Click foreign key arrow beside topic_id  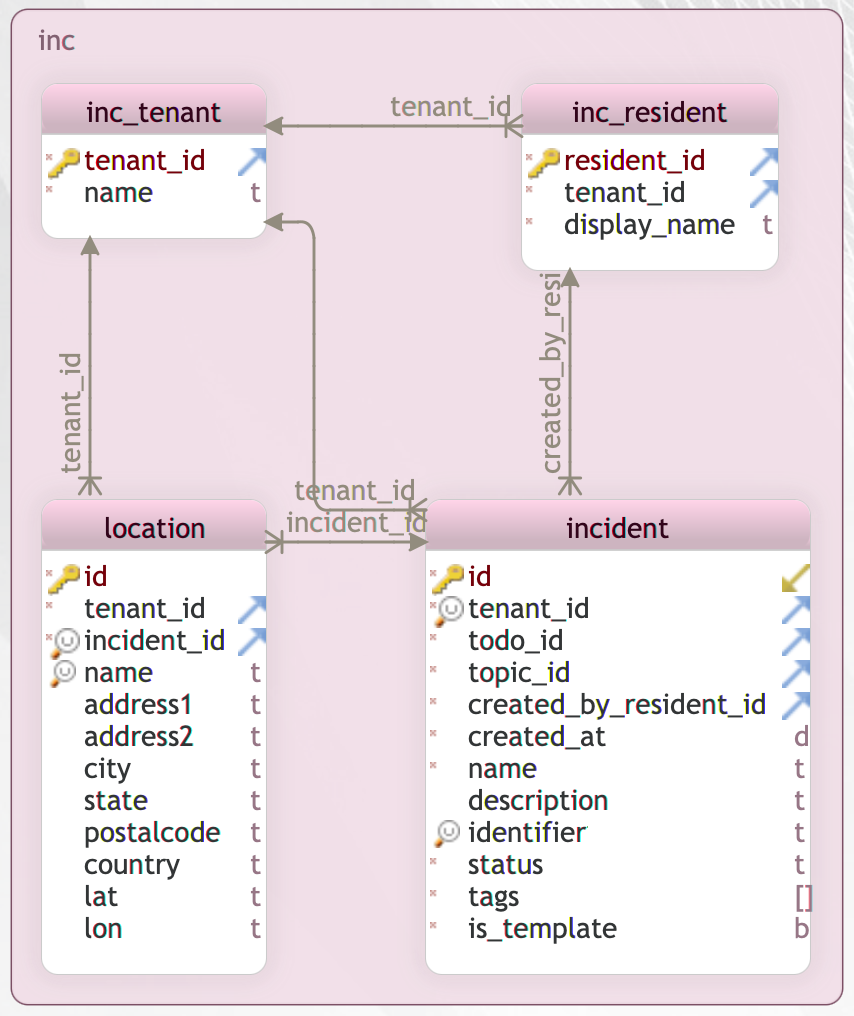point(796,673)
